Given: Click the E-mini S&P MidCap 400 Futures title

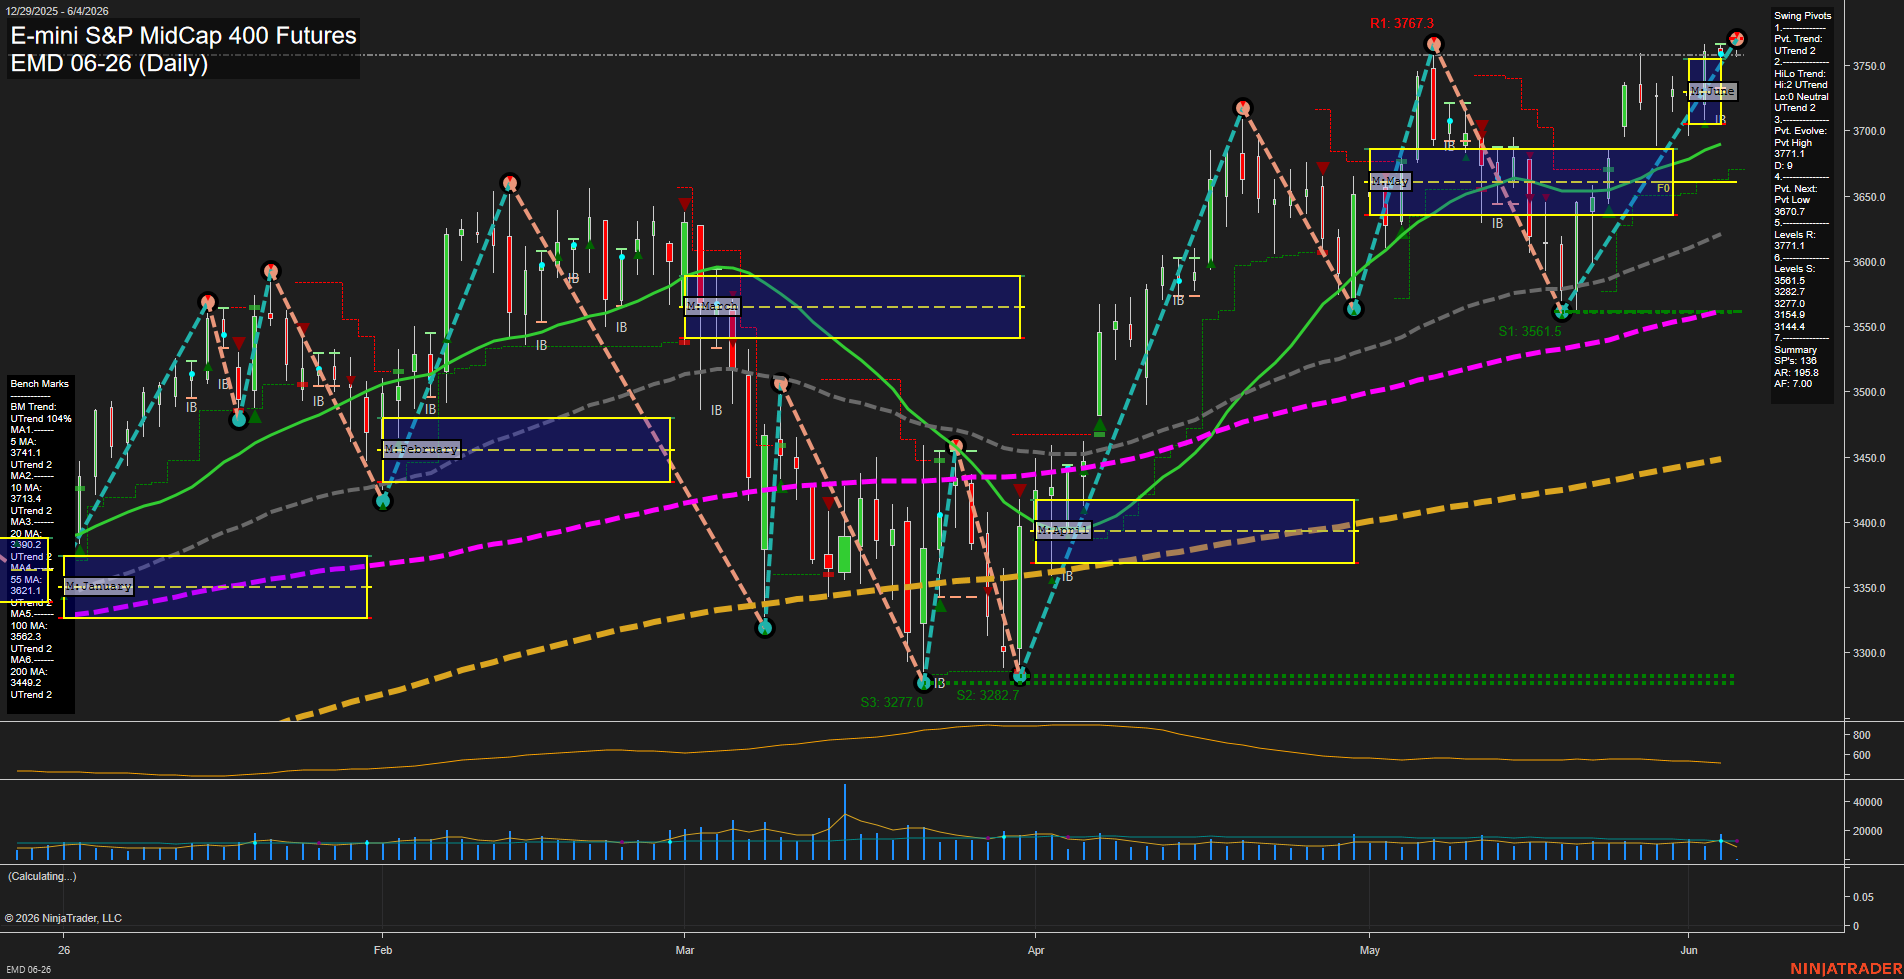Looking at the screenshot, I should click(x=184, y=35).
